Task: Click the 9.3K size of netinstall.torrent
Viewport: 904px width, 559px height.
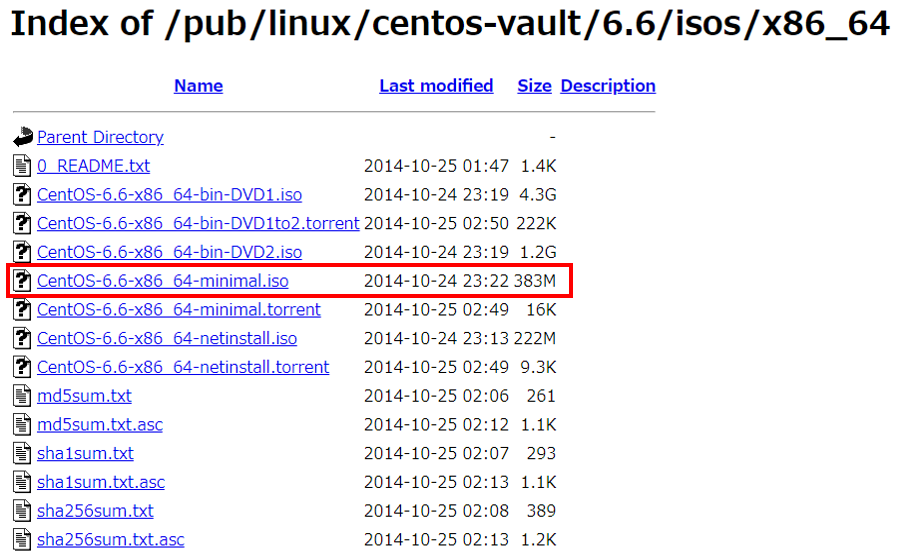Action: click(538, 368)
